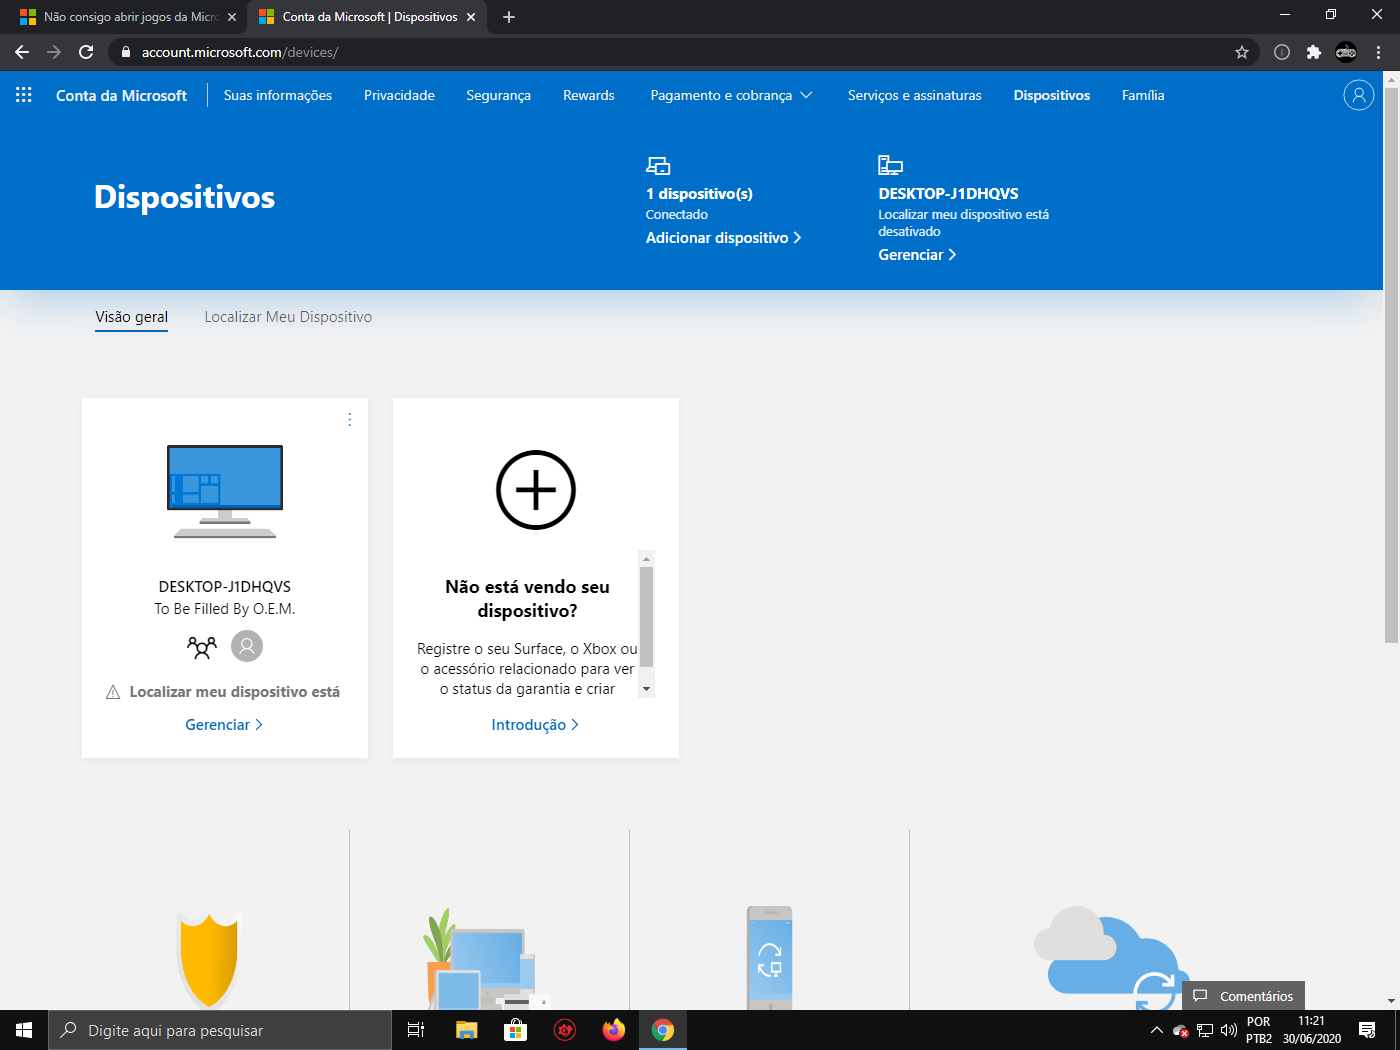Open the Windows notification center
The width and height of the screenshot is (1400, 1050).
[x=1367, y=1030]
